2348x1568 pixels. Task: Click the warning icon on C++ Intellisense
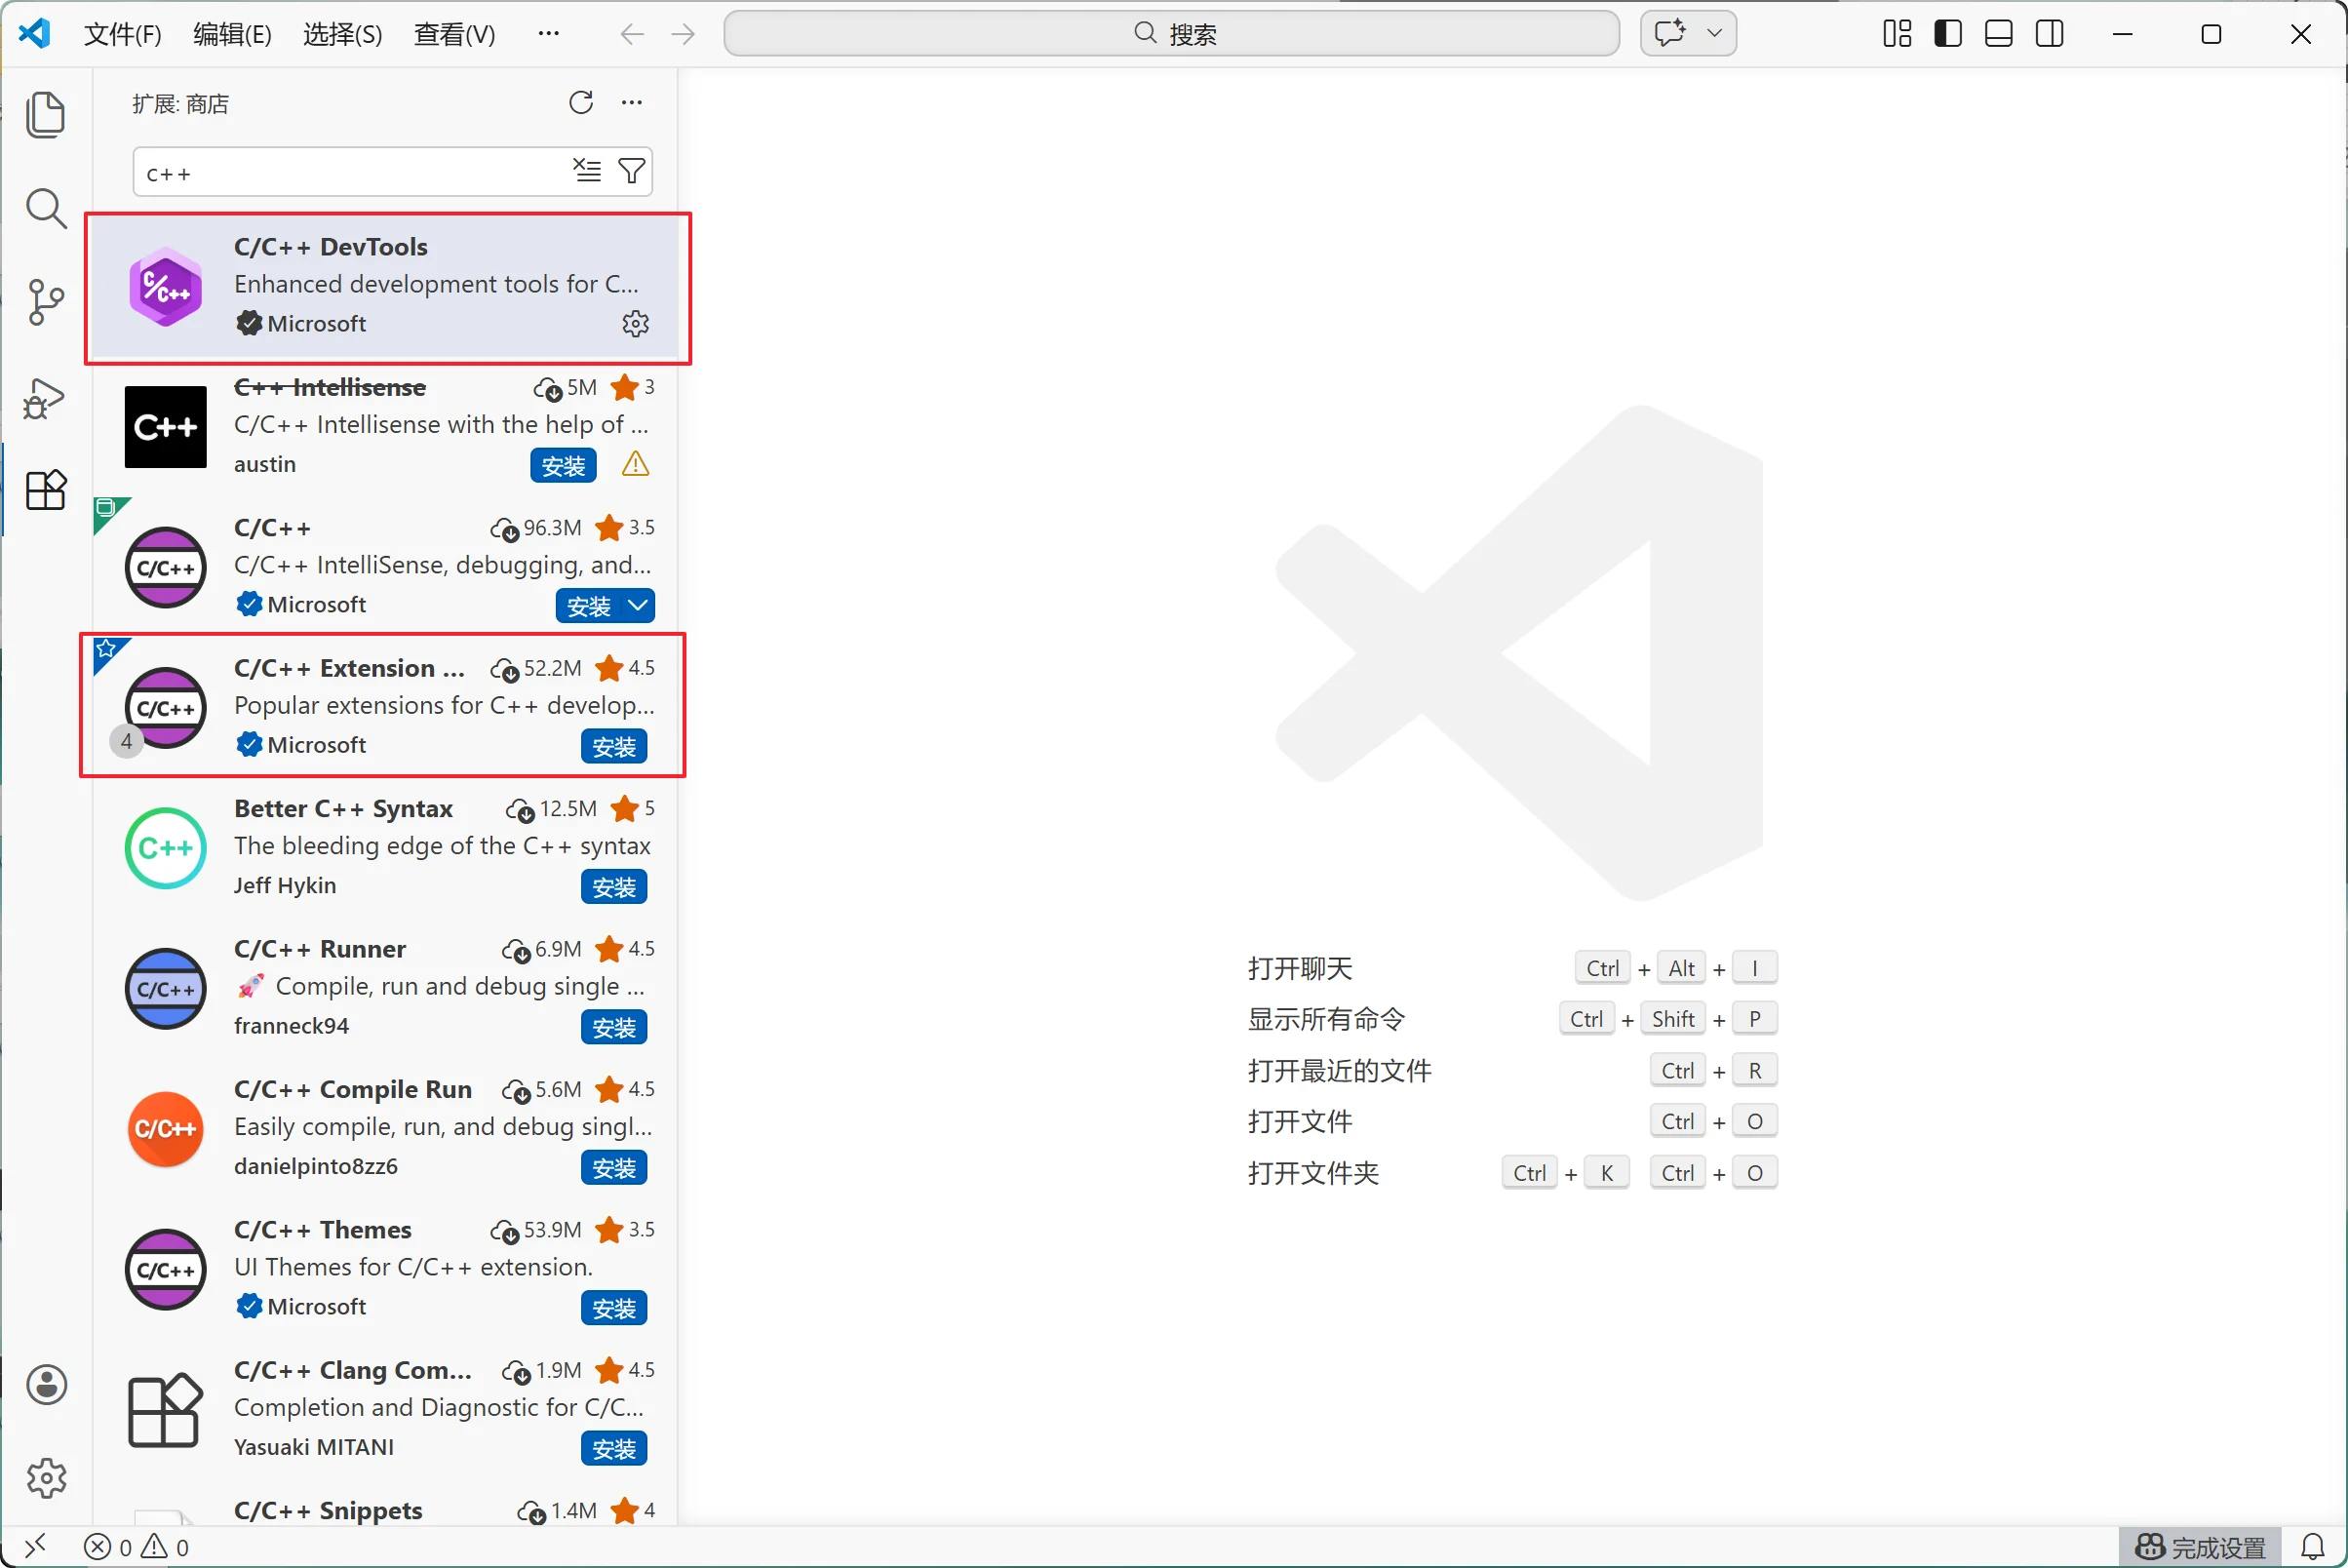(635, 464)
